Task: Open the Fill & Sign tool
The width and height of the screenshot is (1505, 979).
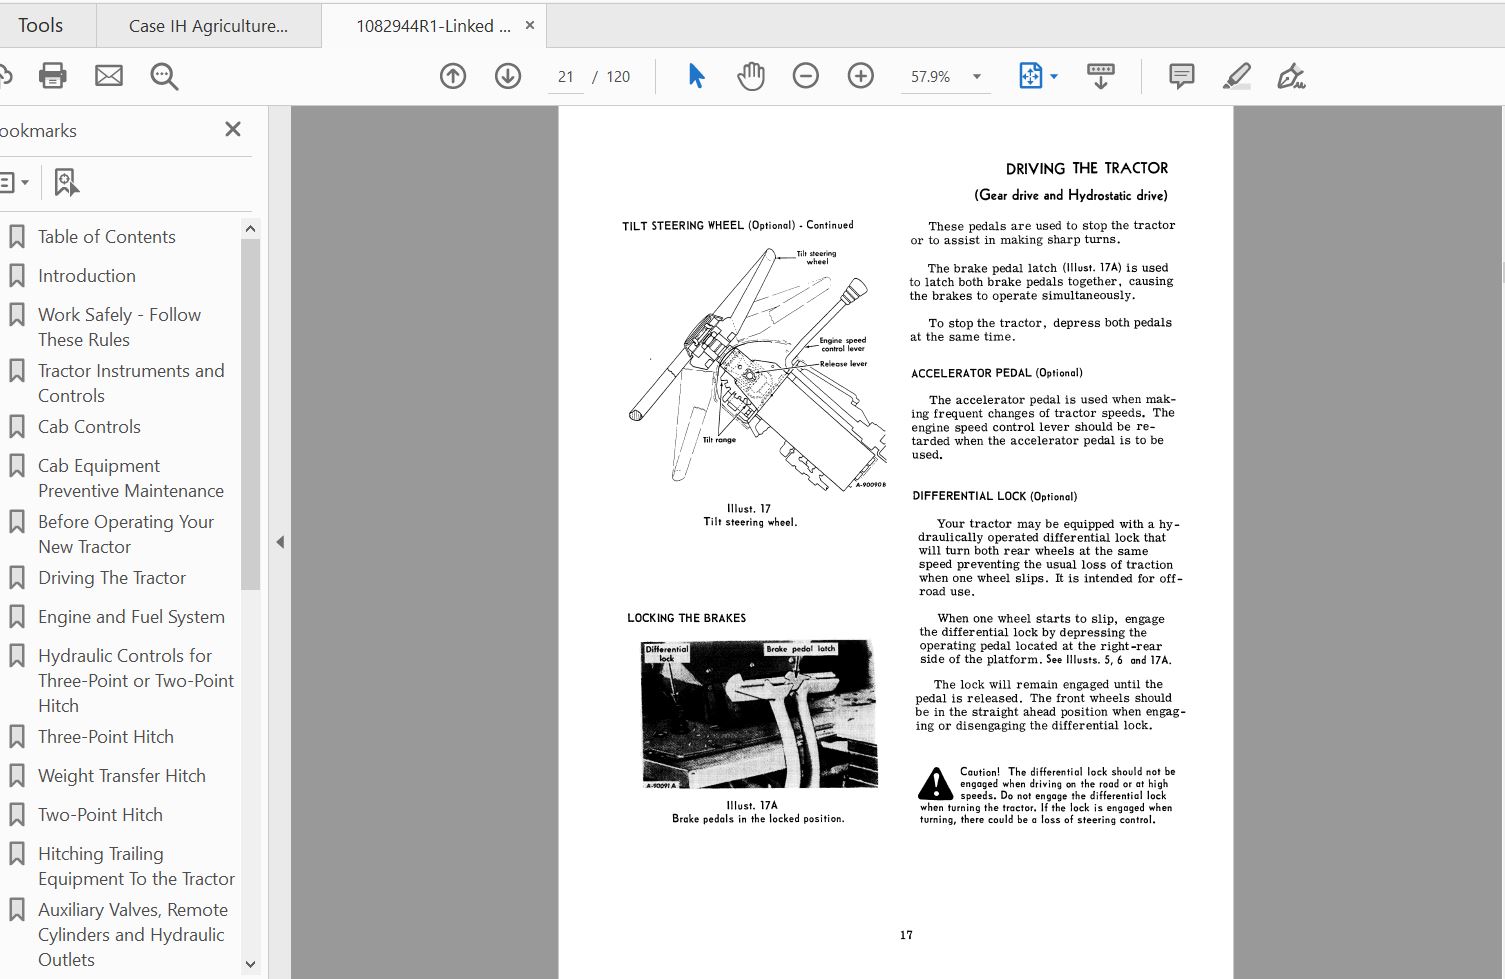Action: [x=1291, y=75]
